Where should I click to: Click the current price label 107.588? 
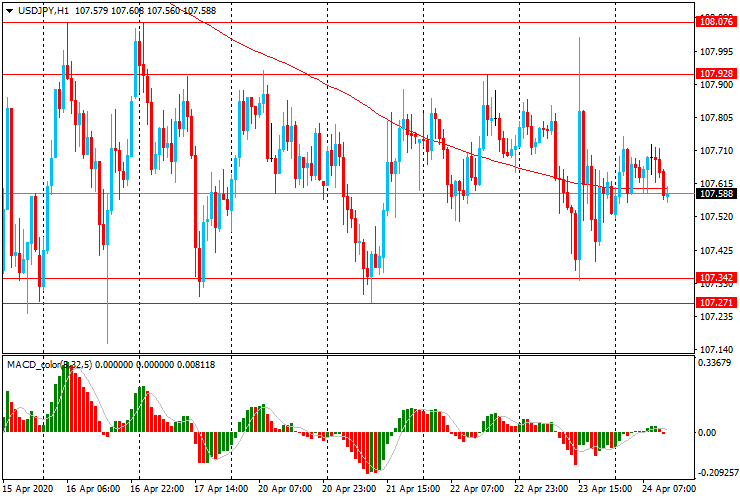pos(716,194)
